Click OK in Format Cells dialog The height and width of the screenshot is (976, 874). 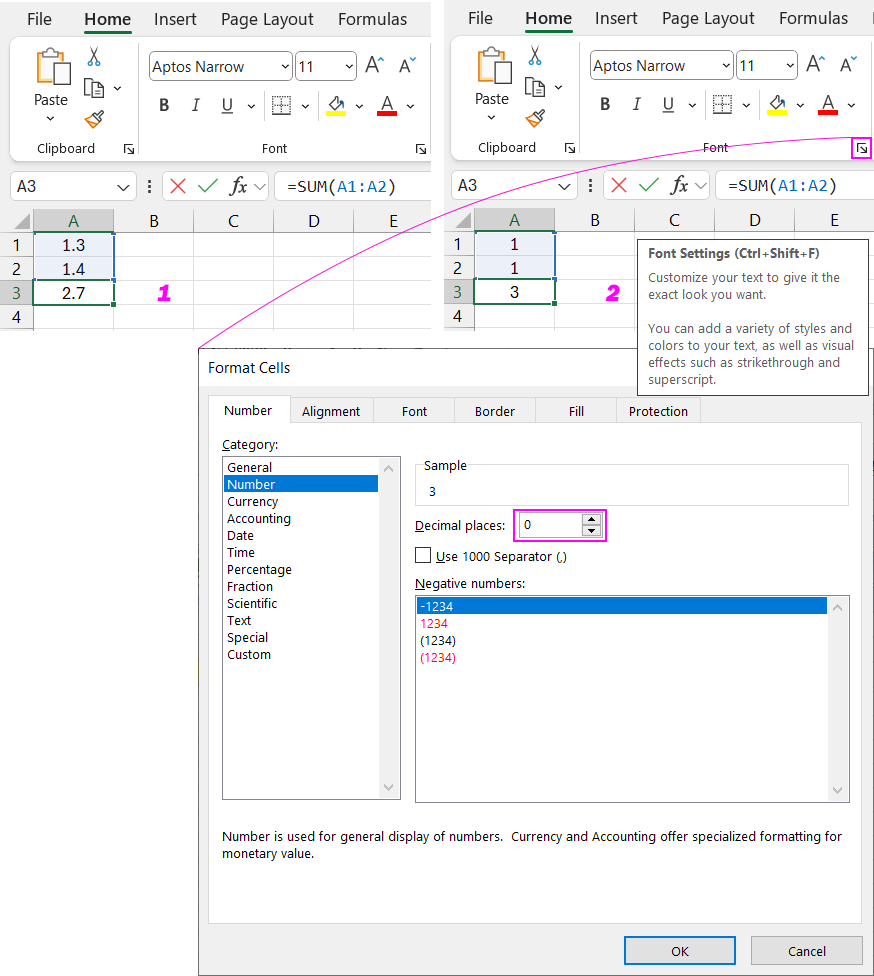679,950
